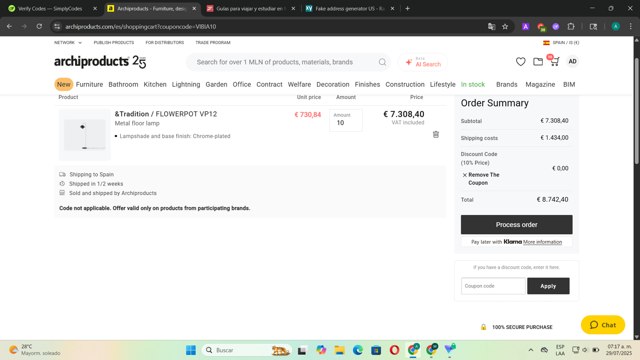Open Publish Products link

pos(114,42)
